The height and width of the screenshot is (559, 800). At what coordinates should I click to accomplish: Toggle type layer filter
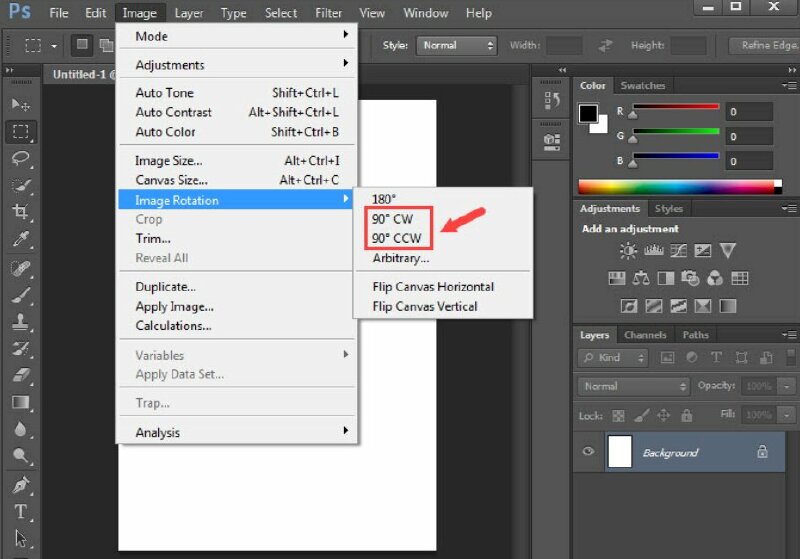716,358
